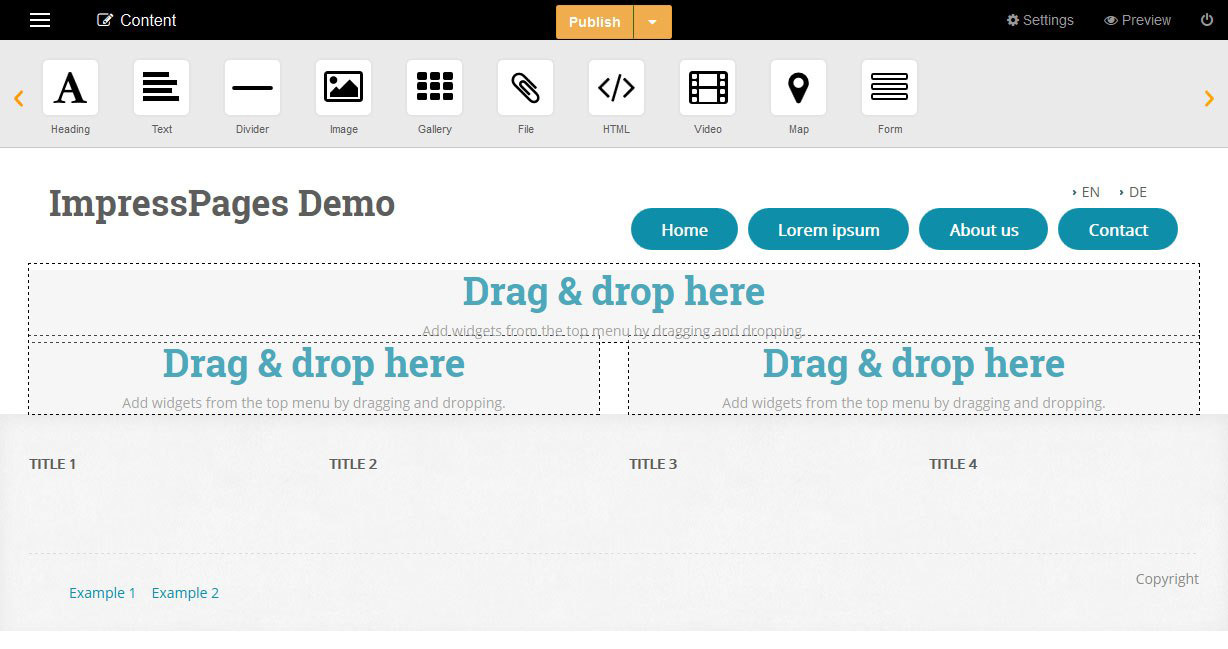Choose the Video widget icon
Image resolution: width=1228 pixels, height=649 pixels.
(708, 88)
